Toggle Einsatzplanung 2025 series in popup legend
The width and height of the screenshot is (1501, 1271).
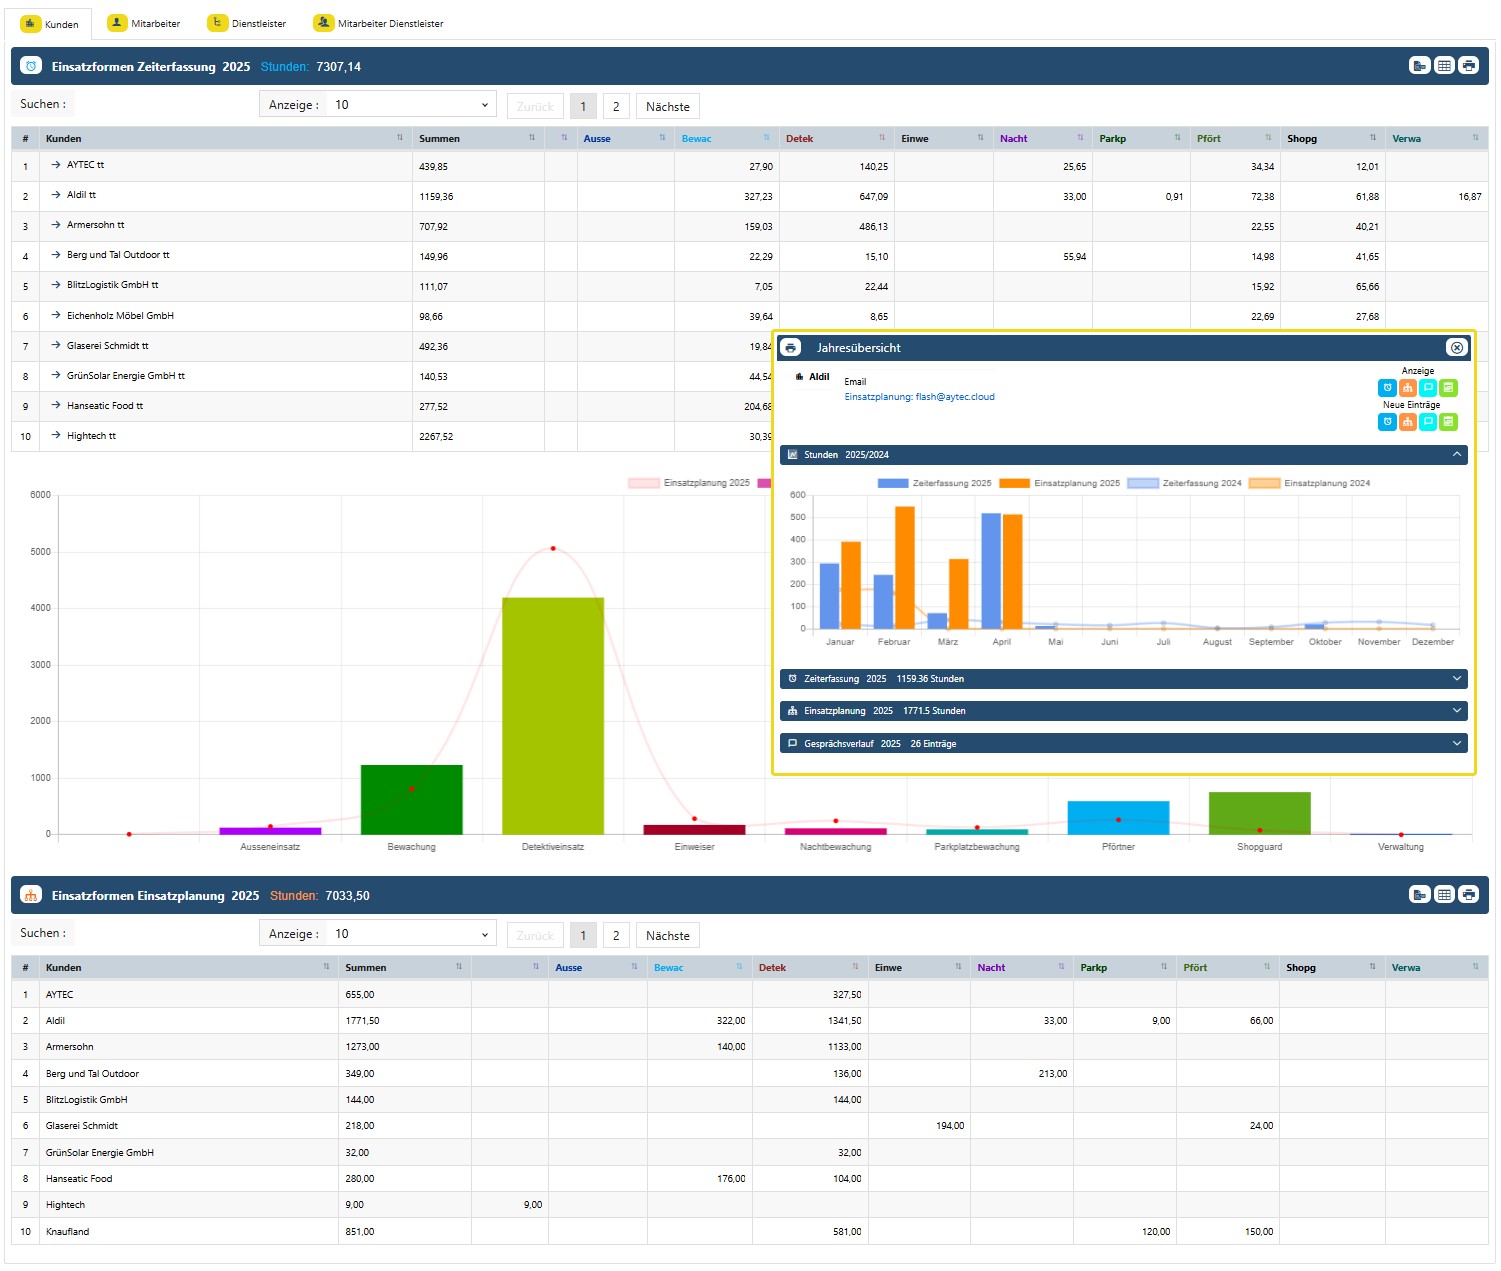coord(1060,483)
